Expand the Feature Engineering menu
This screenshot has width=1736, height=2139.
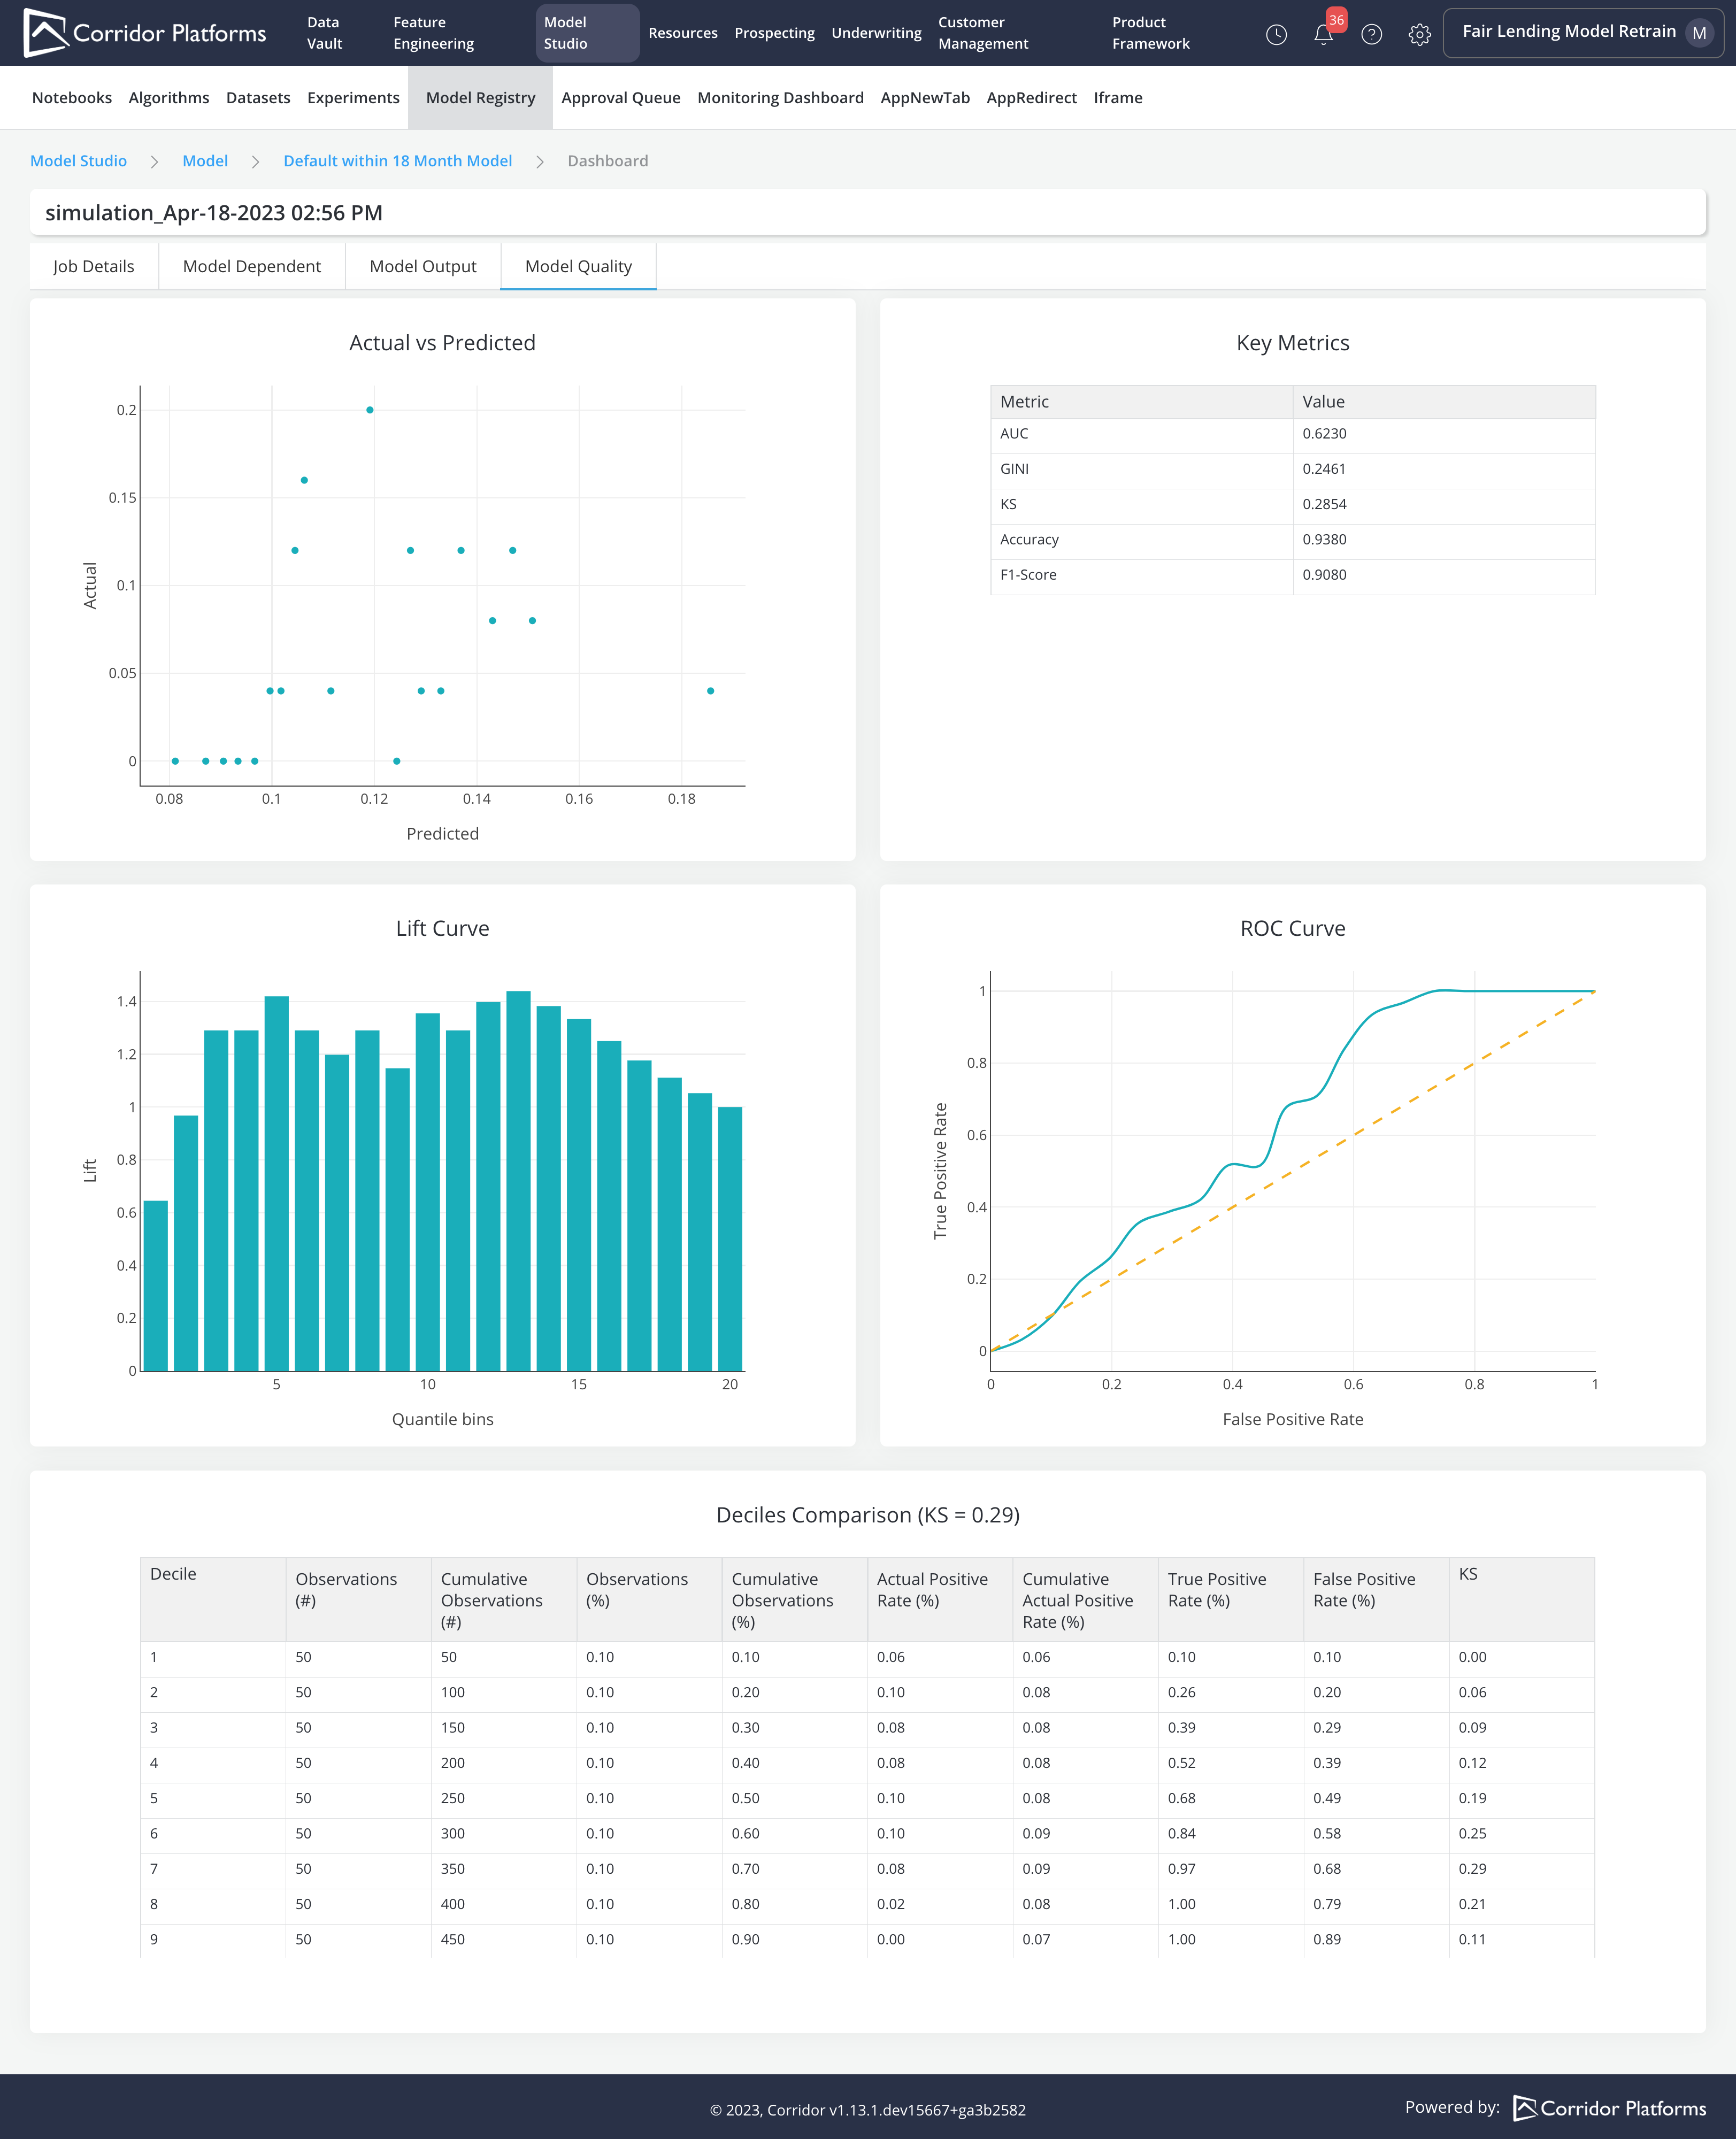pos(433,33)
